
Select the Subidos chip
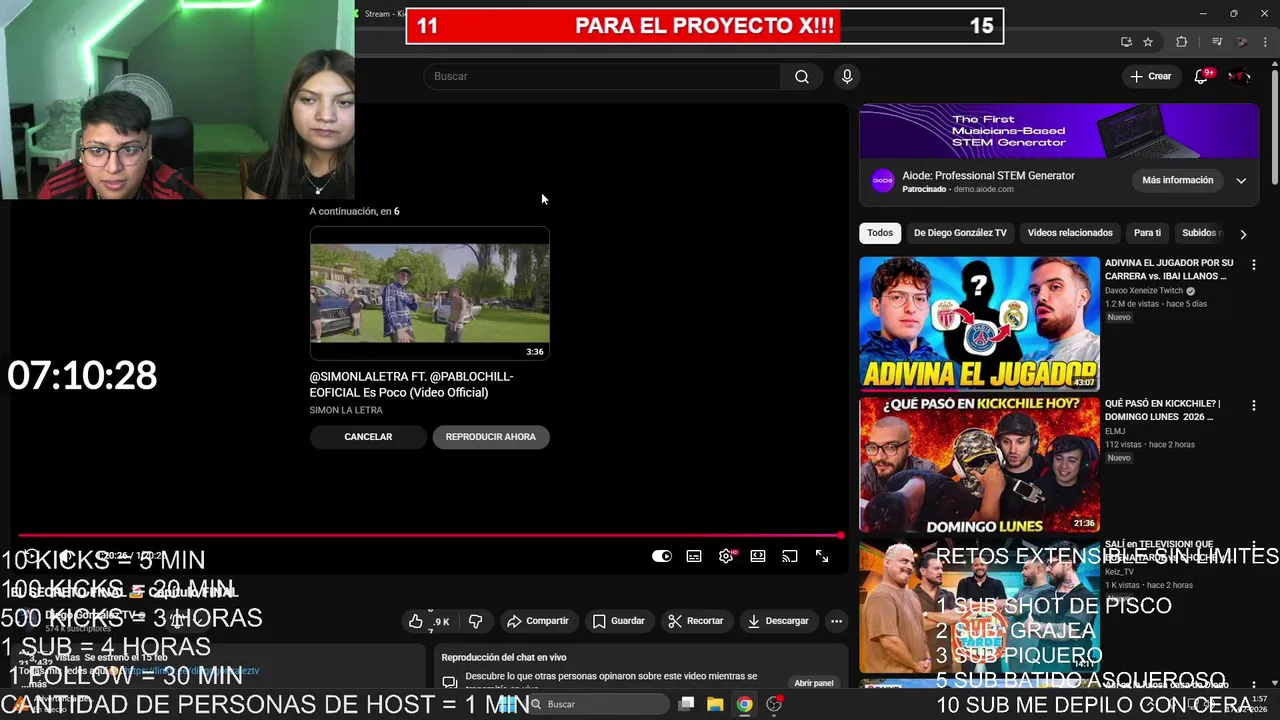[x=1199, y=233]
